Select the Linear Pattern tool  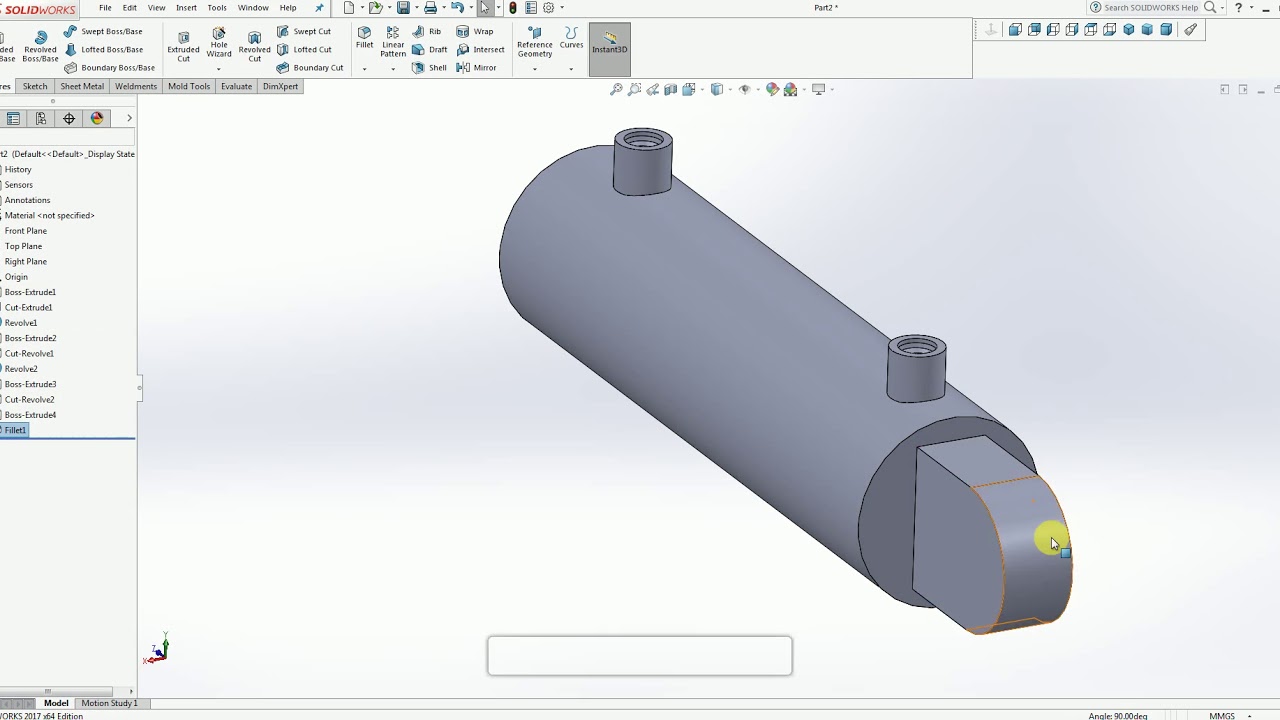(393, 42)
